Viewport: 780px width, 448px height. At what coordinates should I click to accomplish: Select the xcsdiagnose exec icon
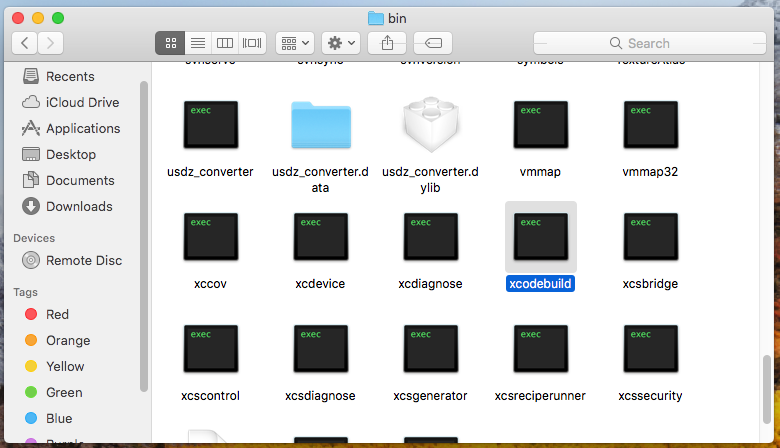(x=321, y=349)
